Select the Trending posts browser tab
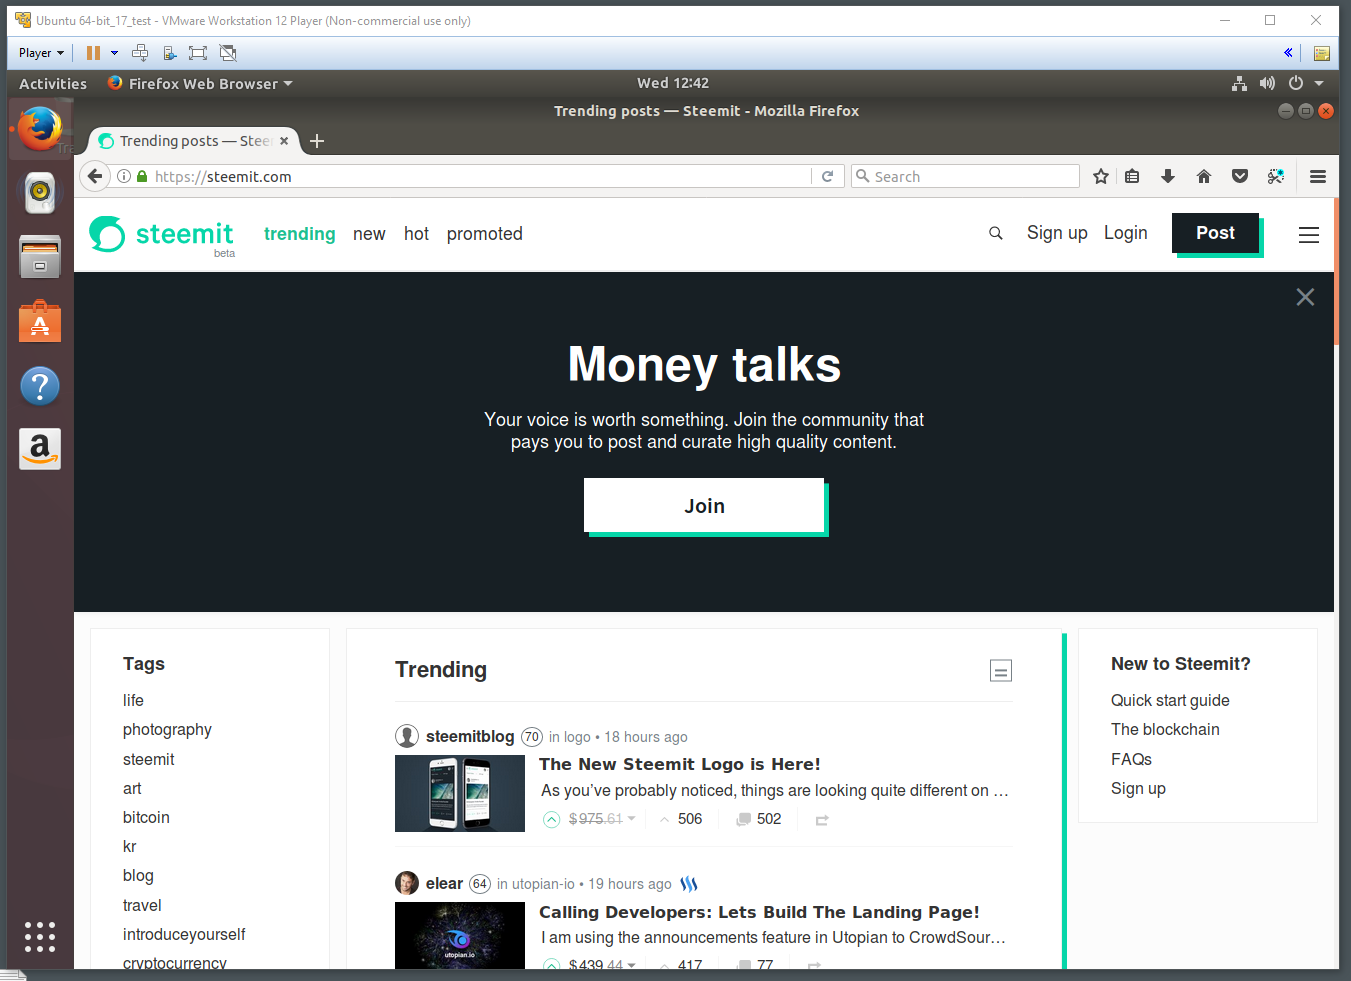Viewport: 1351px width, 981px height. 194,141
